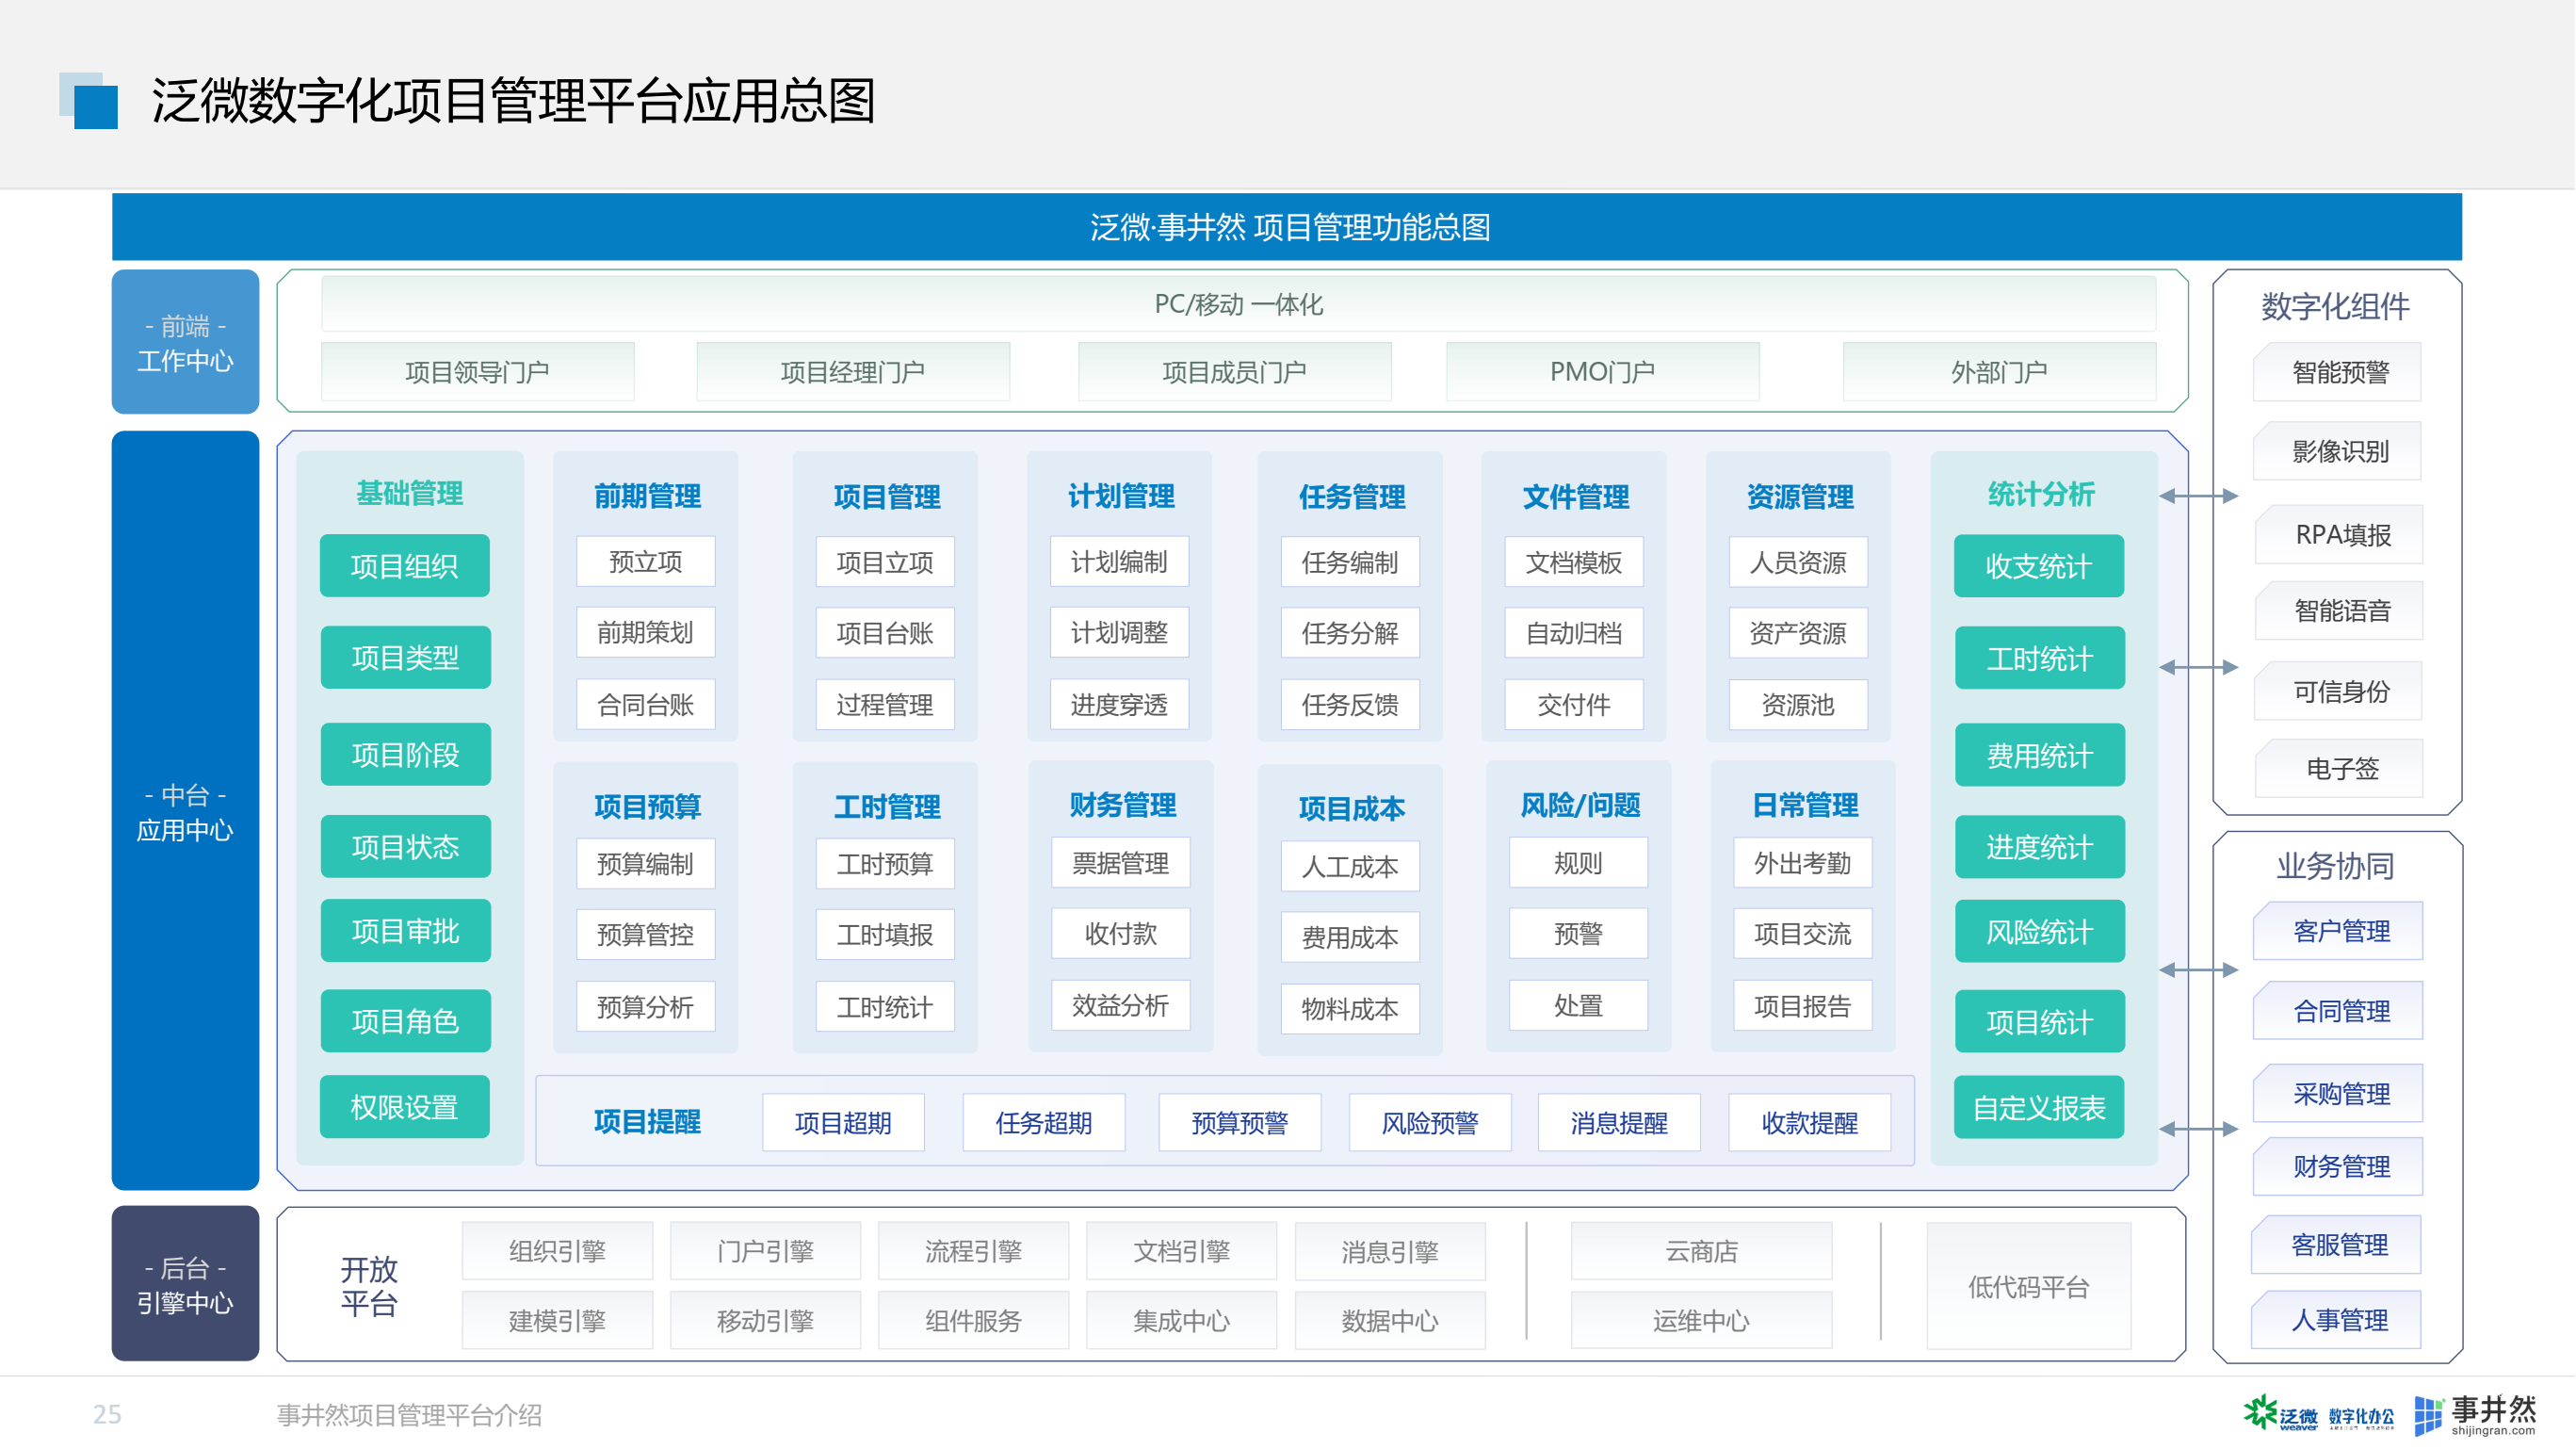Click 合同台账 item
This screenshot has height=1449, width=2576.
click(645, 704)
